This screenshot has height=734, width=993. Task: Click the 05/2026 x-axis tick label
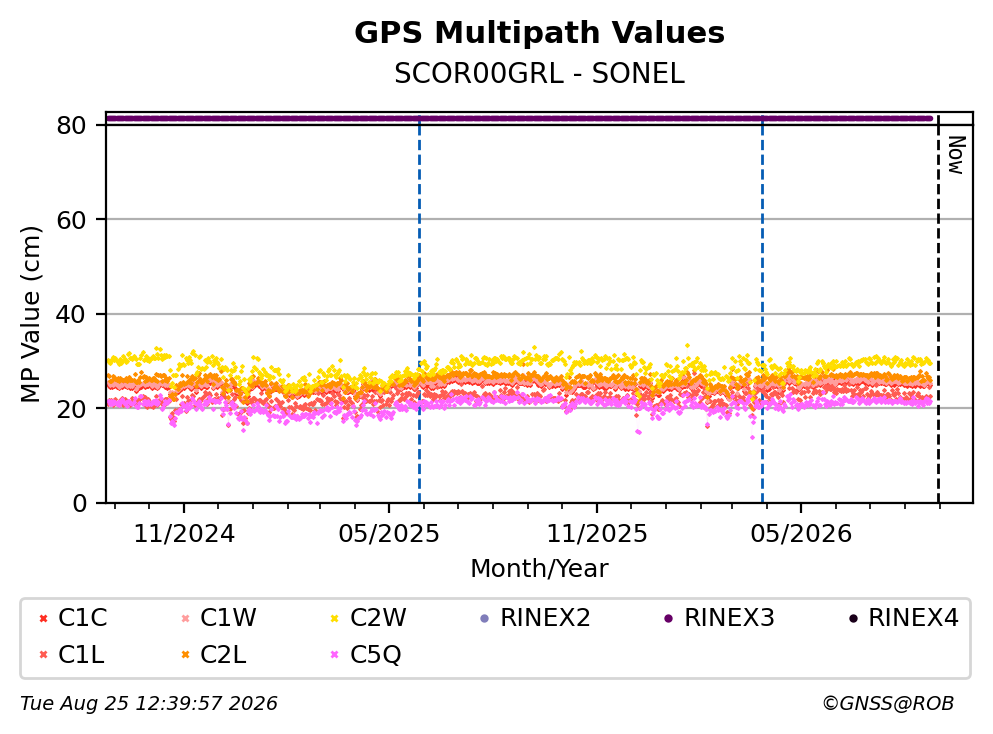pos(801,534)
